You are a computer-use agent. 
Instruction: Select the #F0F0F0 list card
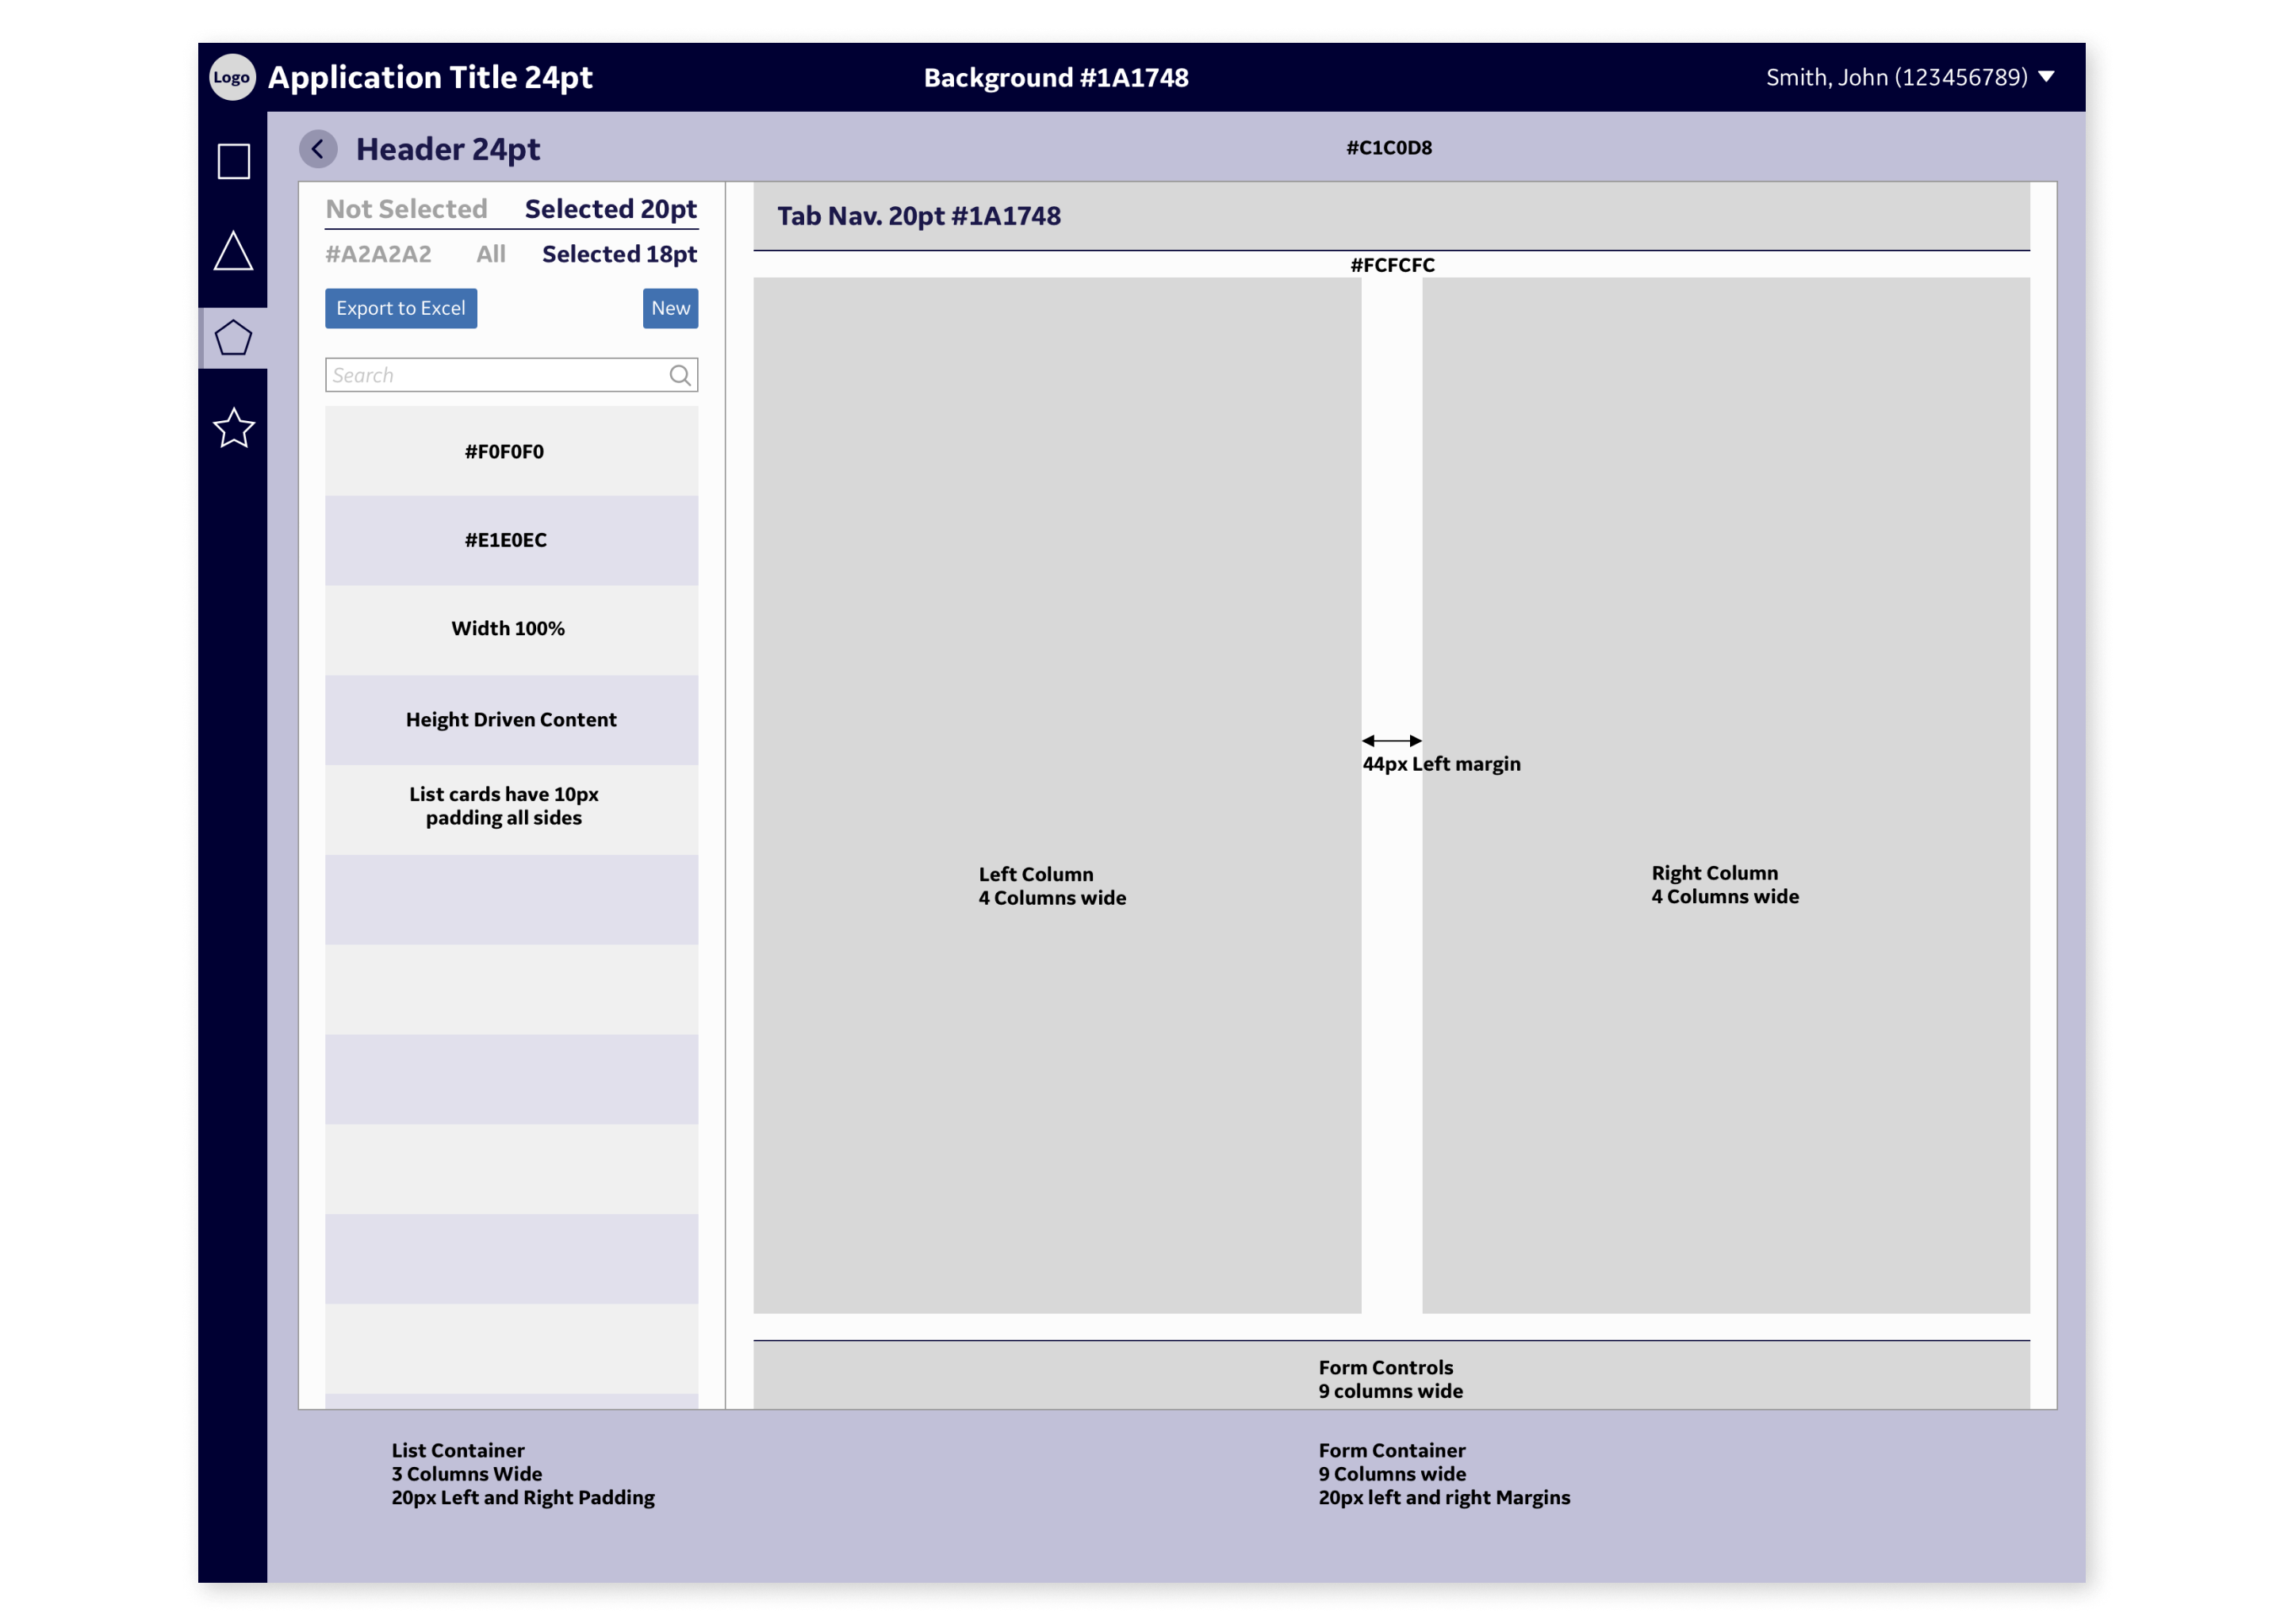pos(511,451)
